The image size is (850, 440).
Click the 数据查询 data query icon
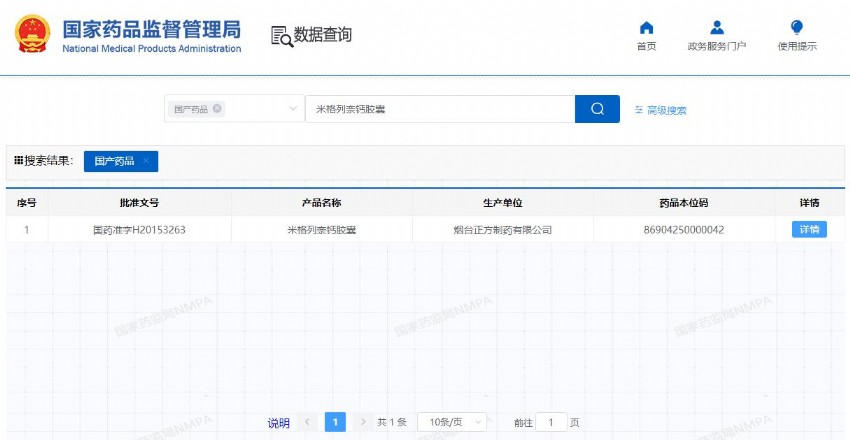[x=281, y=35]
